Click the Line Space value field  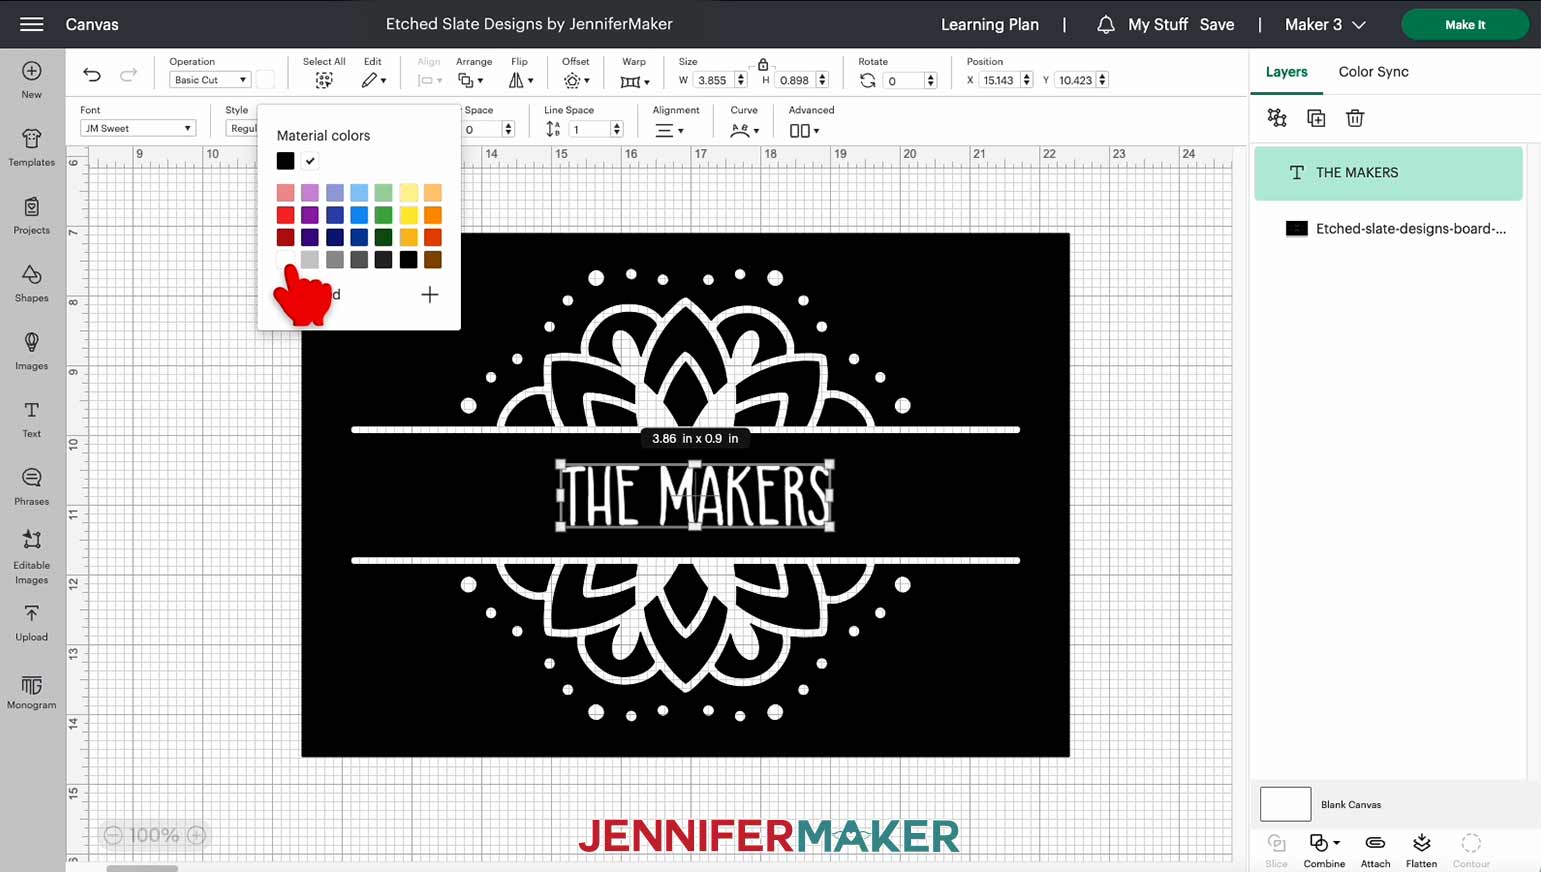[x=589, y=129]
